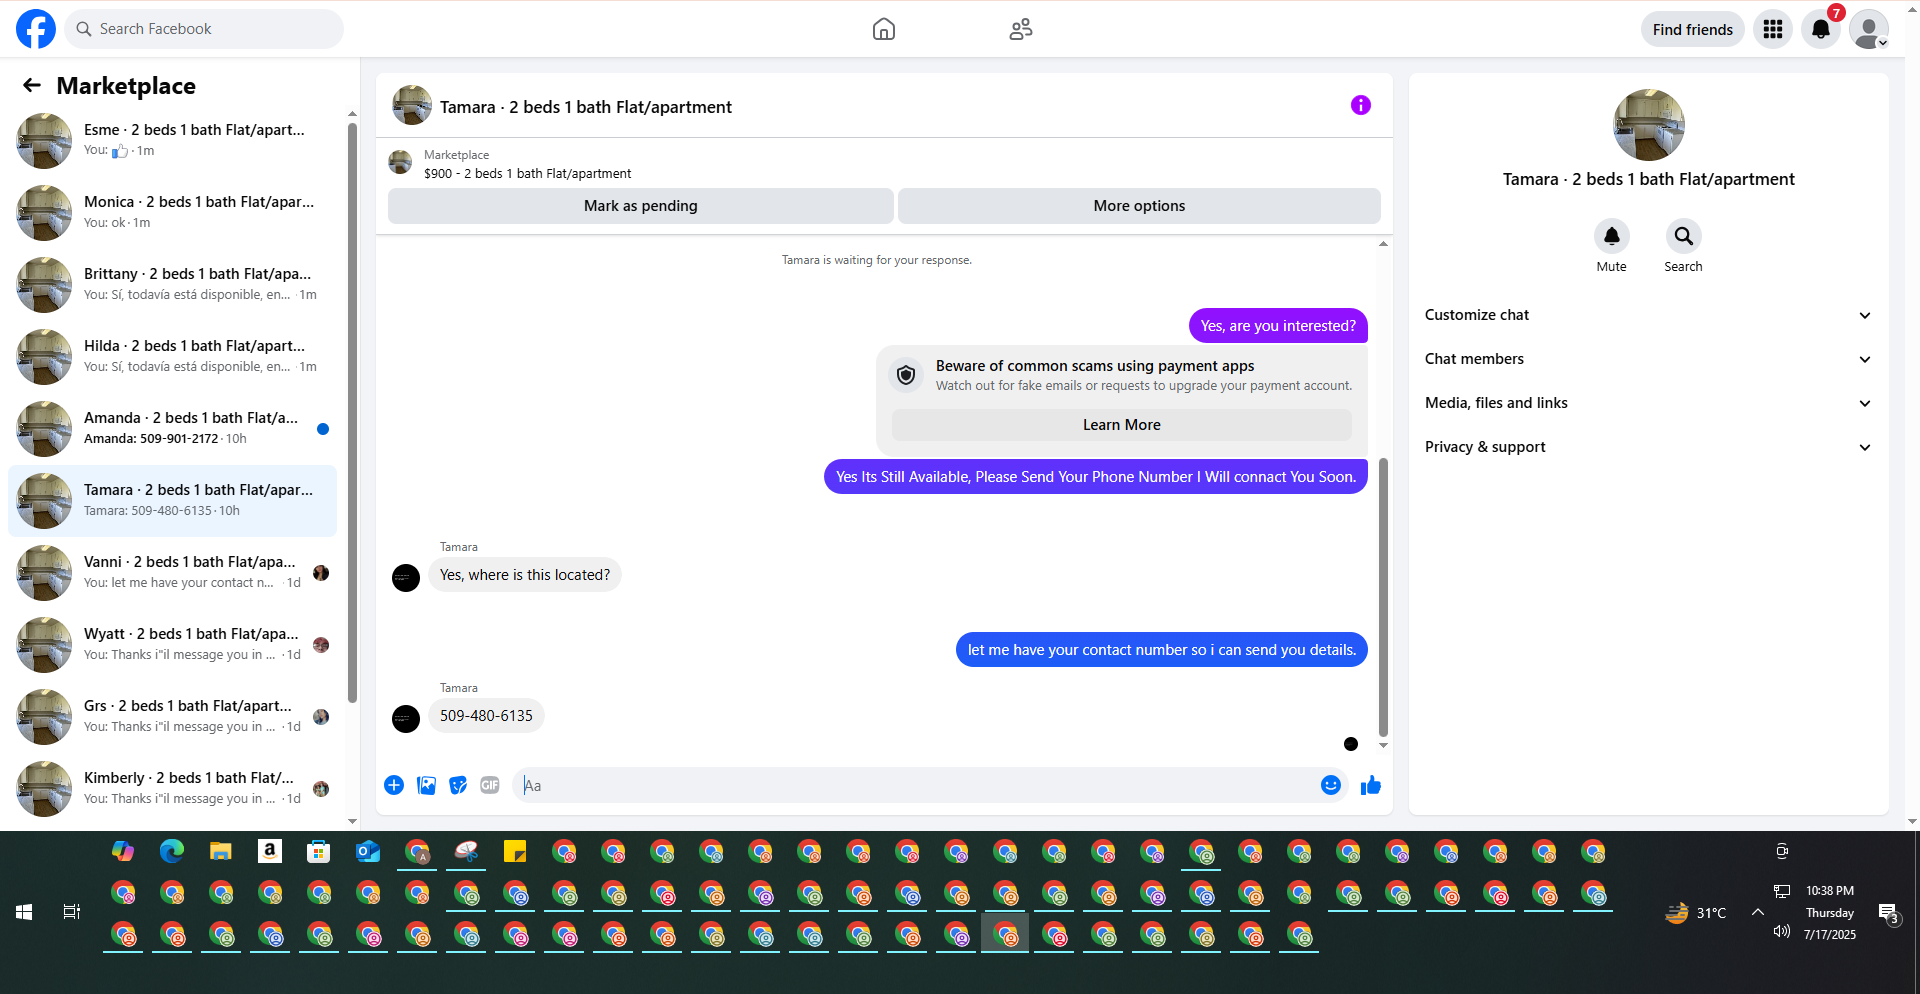Open the unread Amanda conversation
Viewport: 1920px width, 994px height.
173,429
